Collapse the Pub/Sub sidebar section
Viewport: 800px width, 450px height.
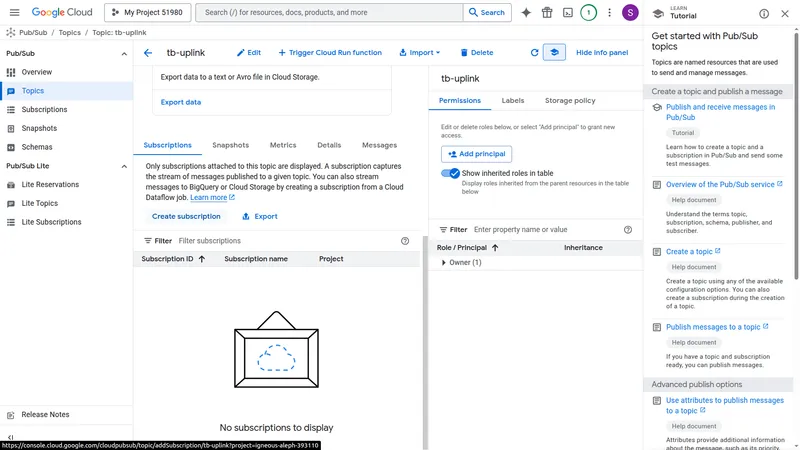click(x=124, y=54)
